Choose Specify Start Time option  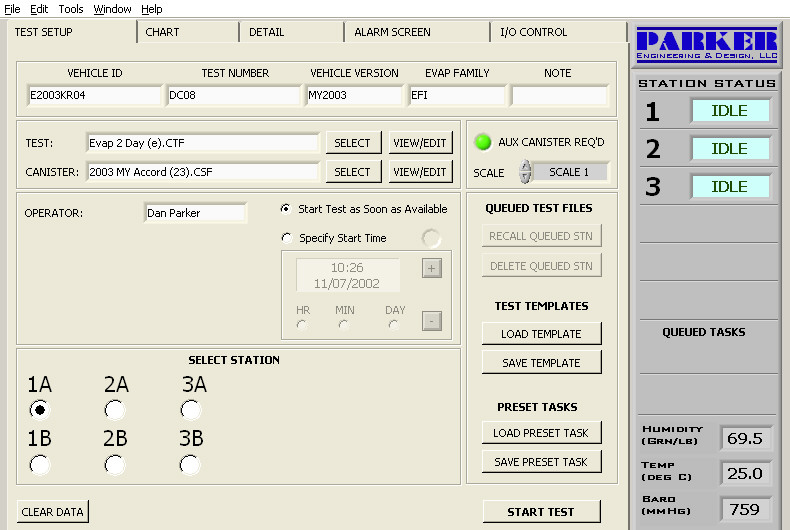tap(288, 238)
